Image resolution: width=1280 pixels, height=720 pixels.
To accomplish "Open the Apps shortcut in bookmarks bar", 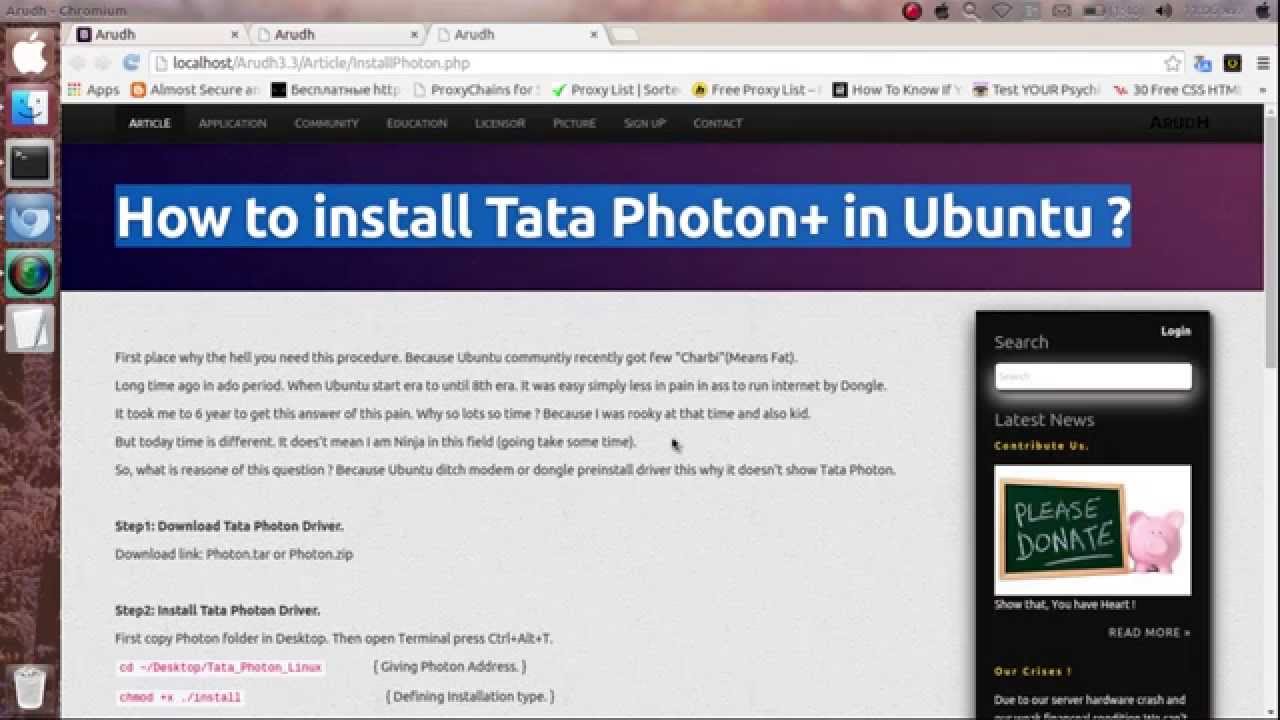I will (x=93, y=90).
